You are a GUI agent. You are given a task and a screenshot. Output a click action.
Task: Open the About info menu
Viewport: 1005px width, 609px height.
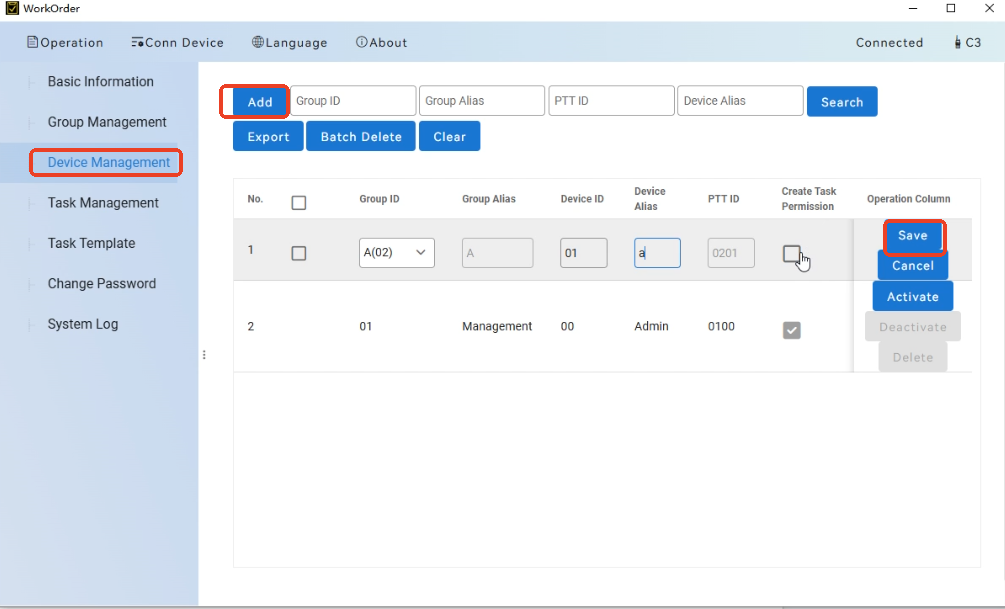pyautogui.click(x=381, y=43)
